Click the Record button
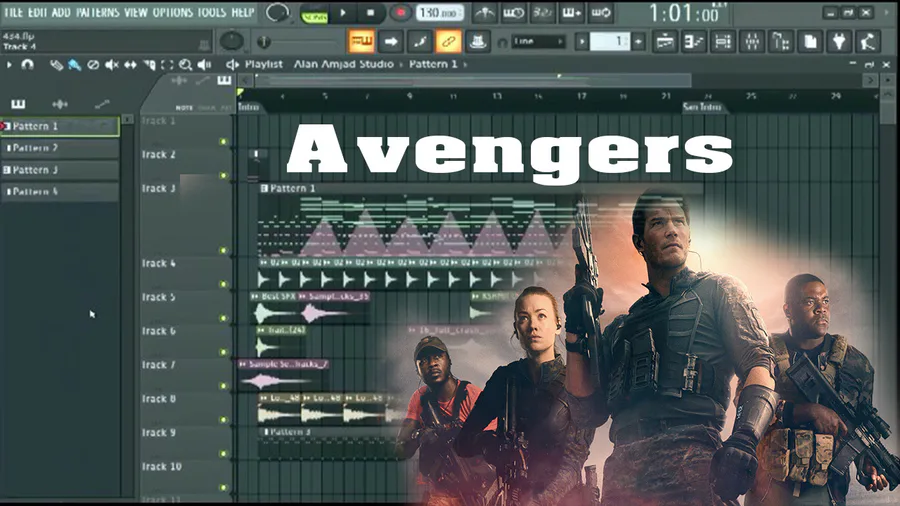 pos(400,13)
